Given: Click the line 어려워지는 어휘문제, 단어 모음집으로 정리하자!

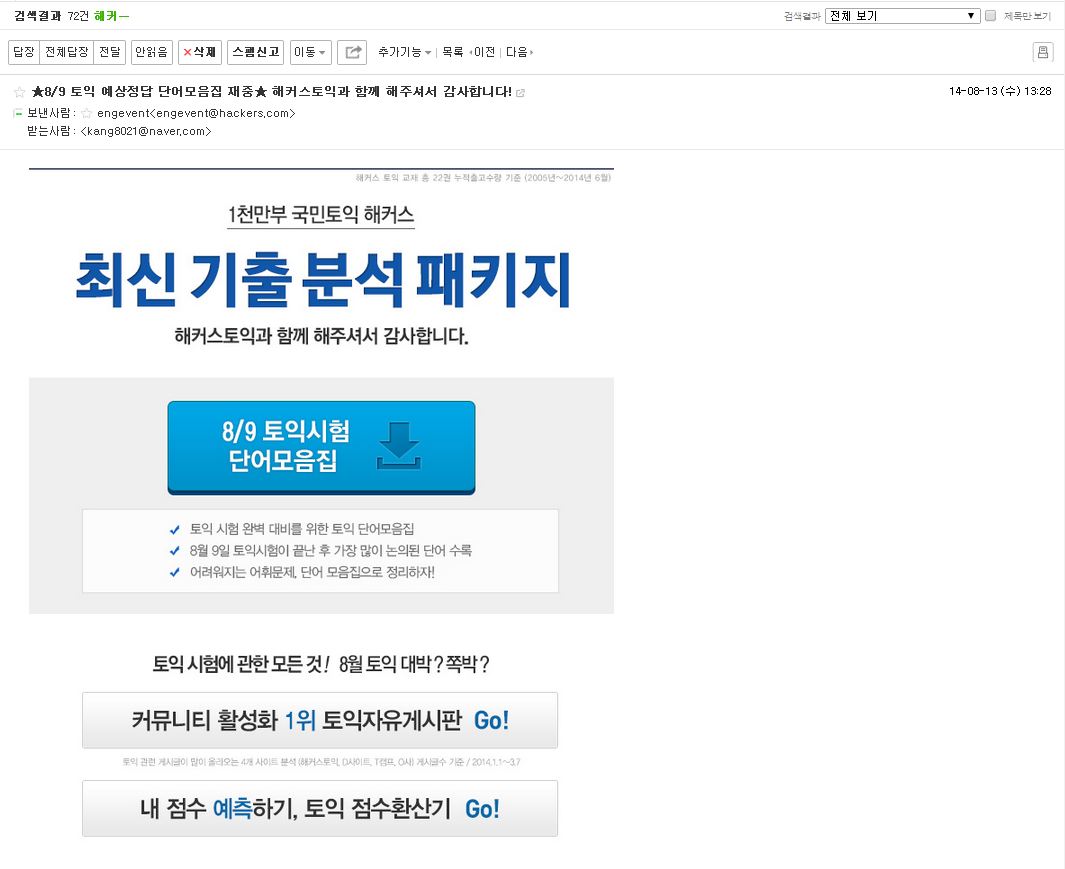Looking at the screenshot, I should [312, 572].
